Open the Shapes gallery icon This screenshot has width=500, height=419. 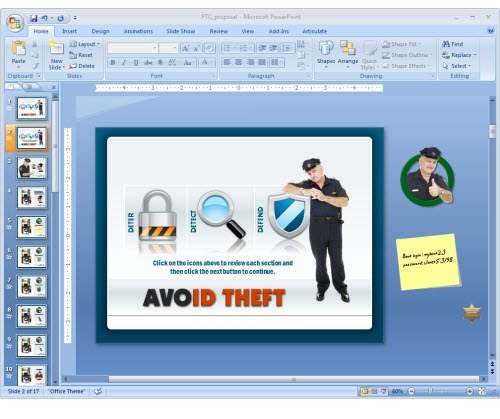point(326,48)
